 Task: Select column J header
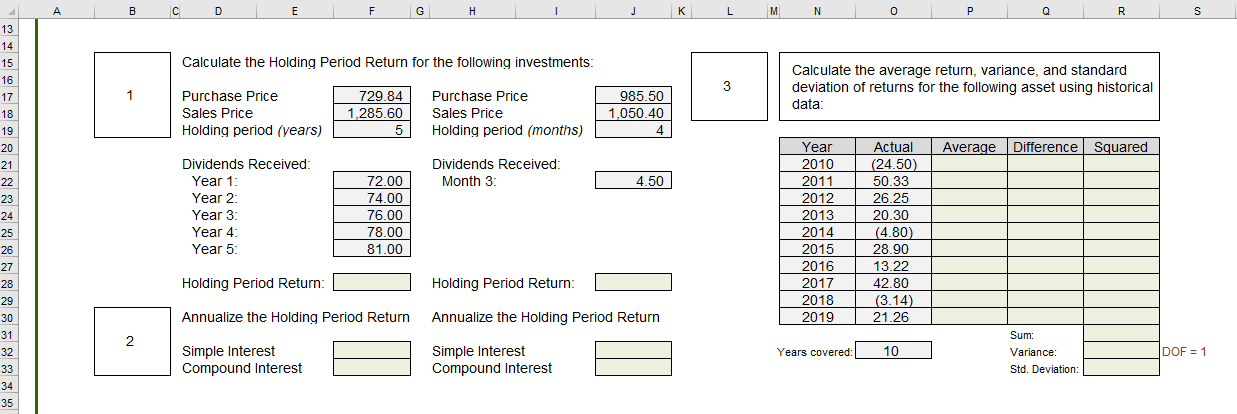(633, 11)
